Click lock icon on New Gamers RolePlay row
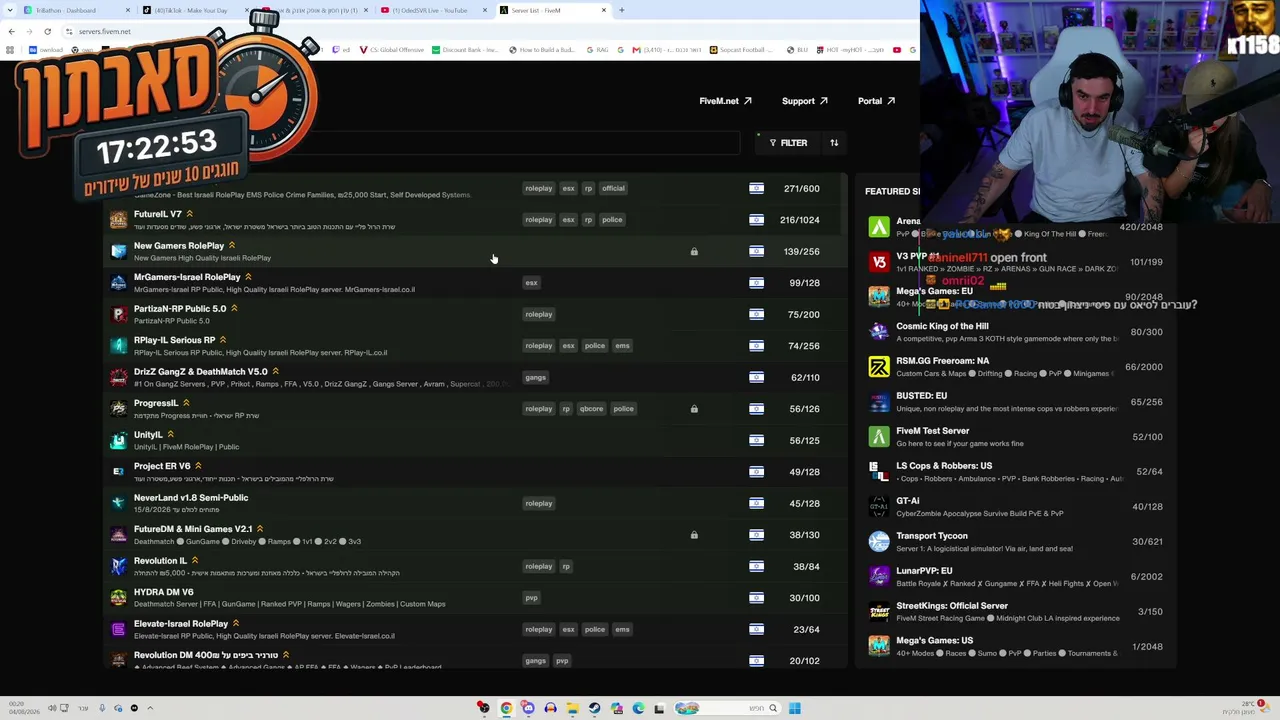1280x720 pixels. pyautogui.click(x=694, y=251)
